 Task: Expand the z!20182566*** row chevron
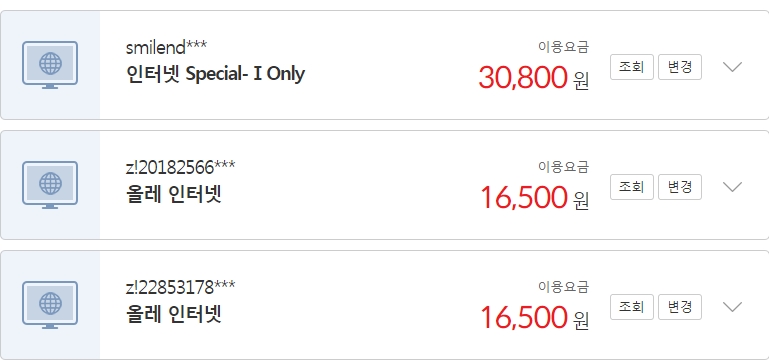coord(732,187)
